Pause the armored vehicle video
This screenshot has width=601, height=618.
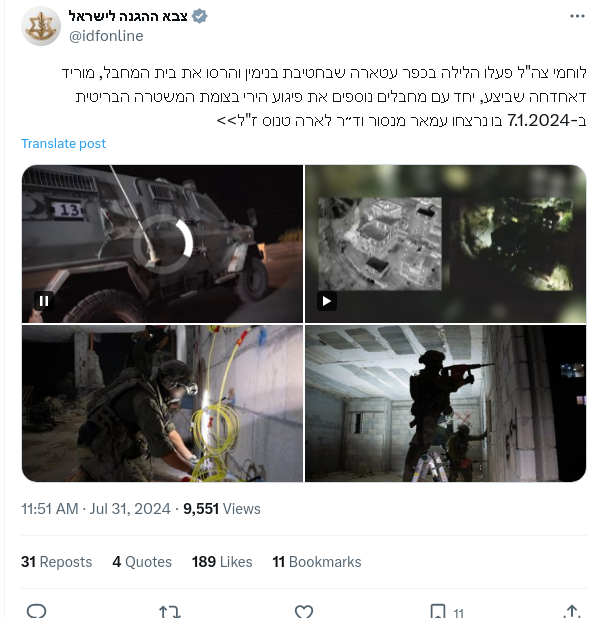click(44, 301)
